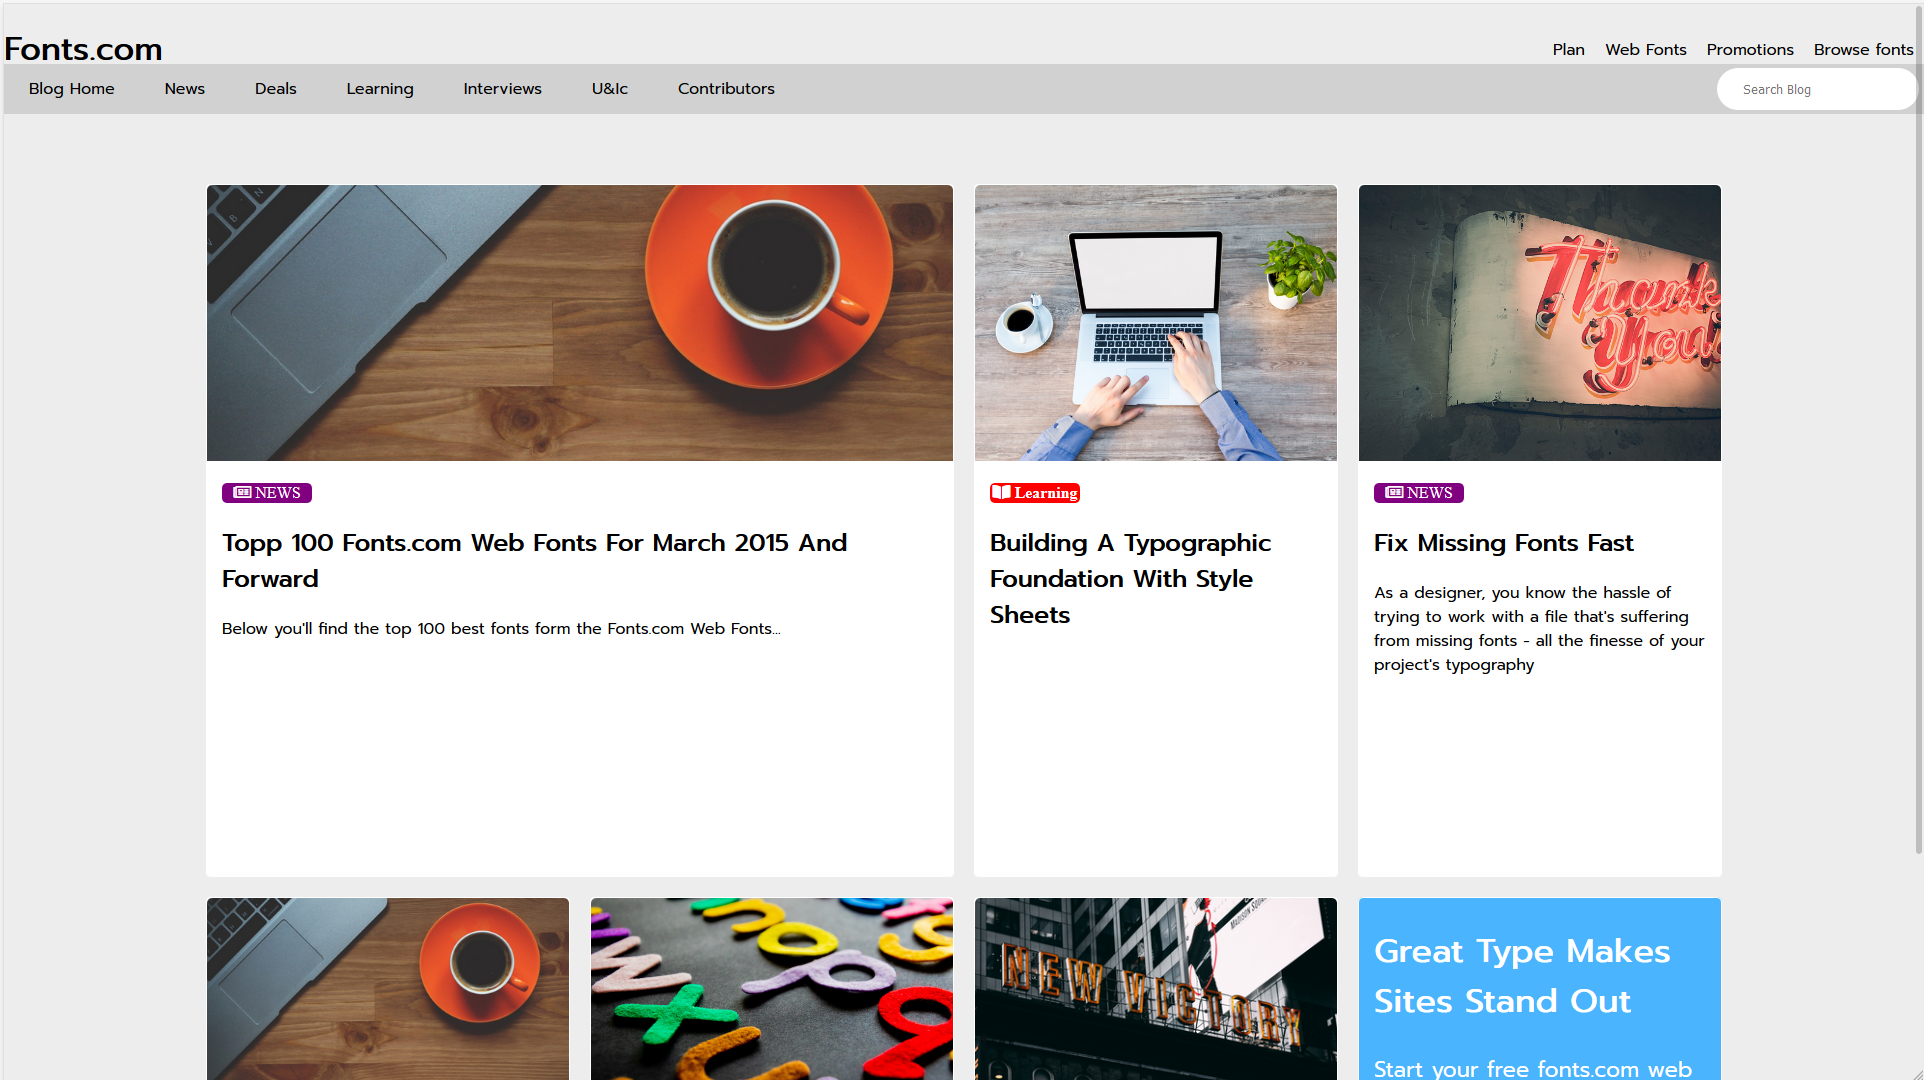Click the Fonts.com logo

[x=83, y=49]
